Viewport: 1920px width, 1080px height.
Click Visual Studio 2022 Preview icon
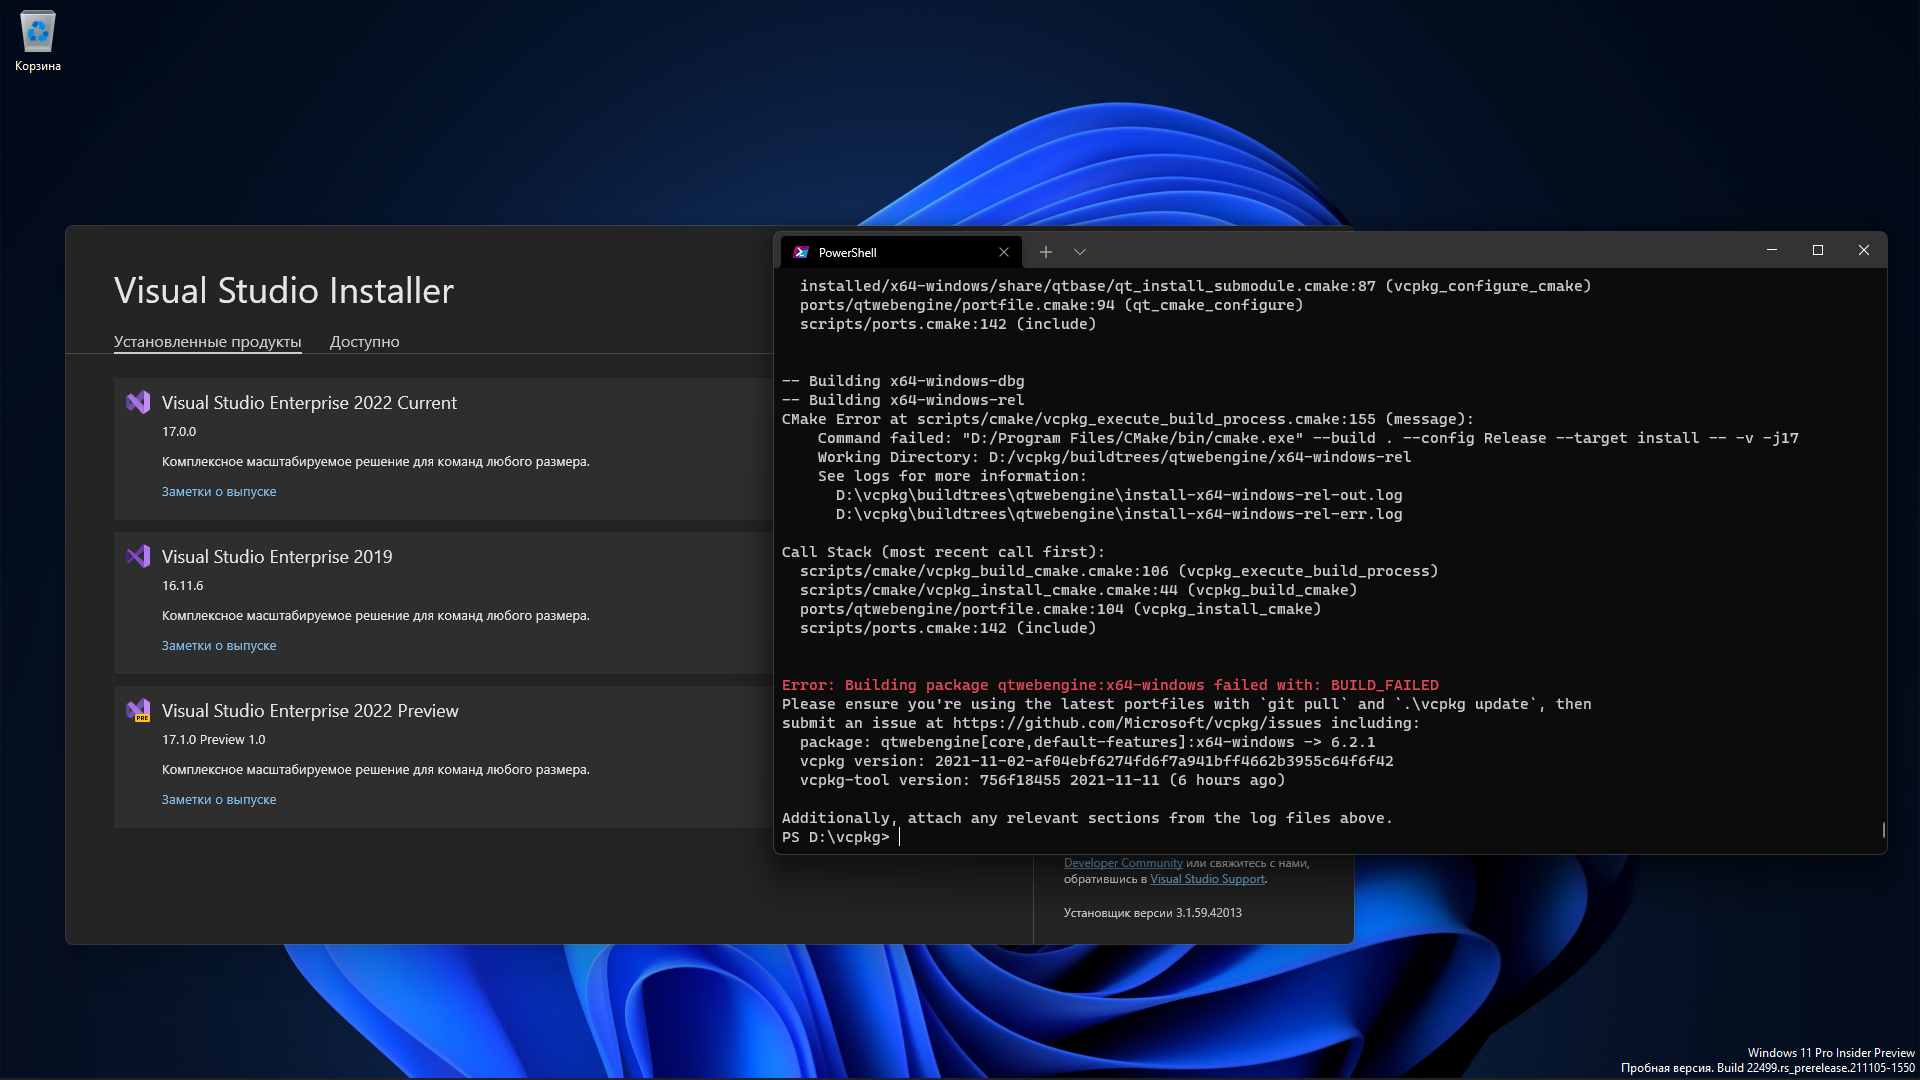click(138, 711)
